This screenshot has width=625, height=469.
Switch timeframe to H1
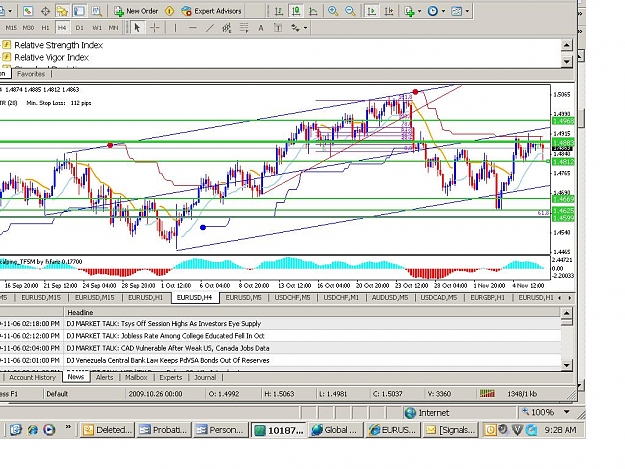(45, 27)
